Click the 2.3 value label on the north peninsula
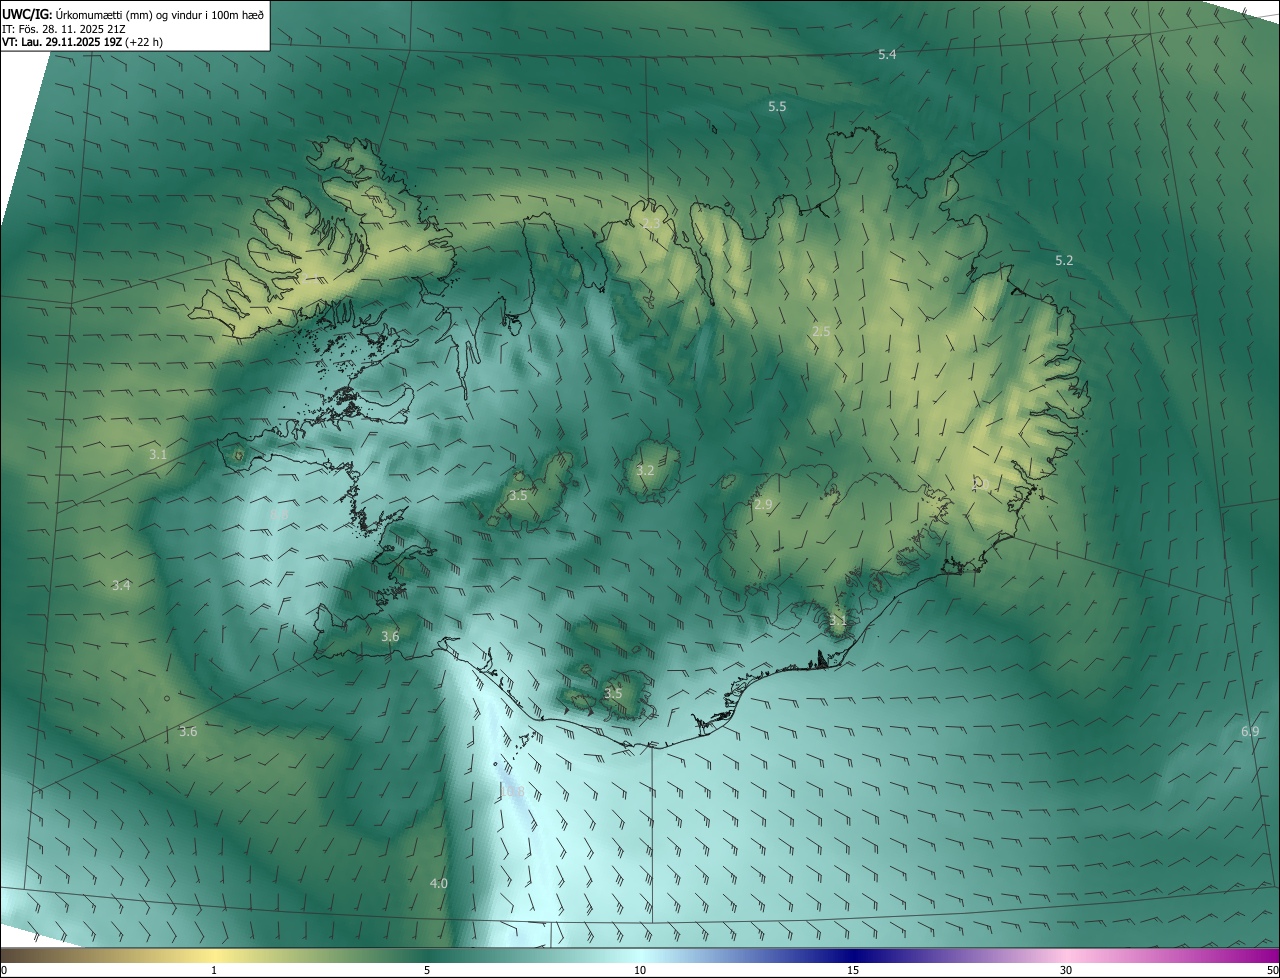Image resolution: width=1280 pixels, height=978 pixels. (651, 223)
